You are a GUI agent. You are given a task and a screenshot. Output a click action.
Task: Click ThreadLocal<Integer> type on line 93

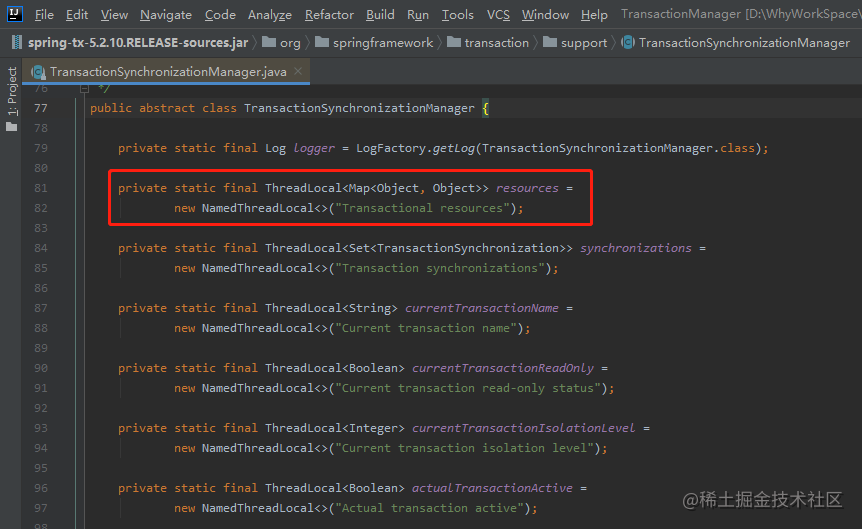[x=335, y=428]
